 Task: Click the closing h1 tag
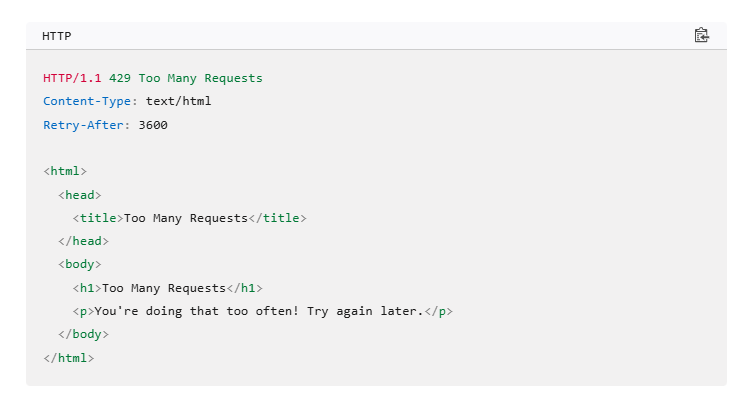click(244, 288)
